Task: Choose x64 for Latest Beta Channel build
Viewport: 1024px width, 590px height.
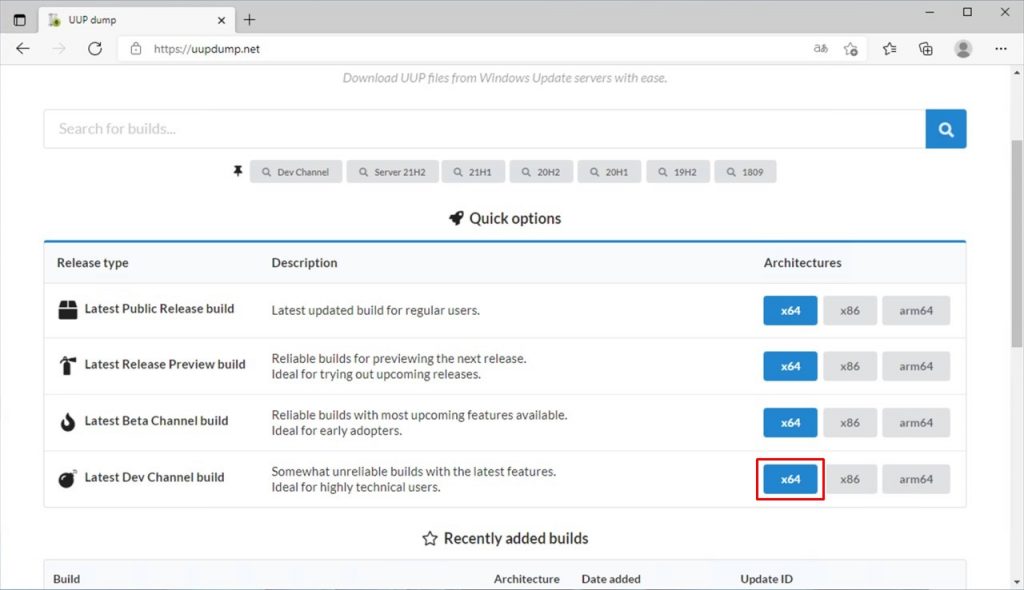Action: (790, 423)
